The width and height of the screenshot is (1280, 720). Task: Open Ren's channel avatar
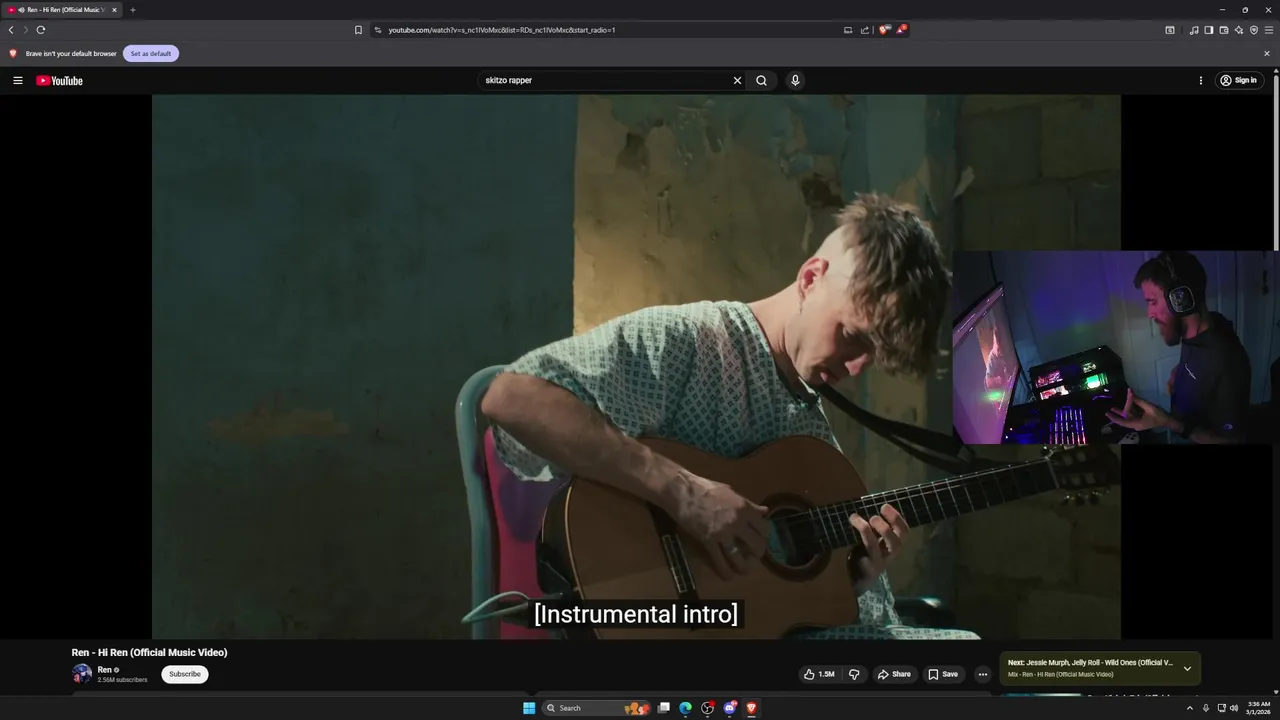82,674
